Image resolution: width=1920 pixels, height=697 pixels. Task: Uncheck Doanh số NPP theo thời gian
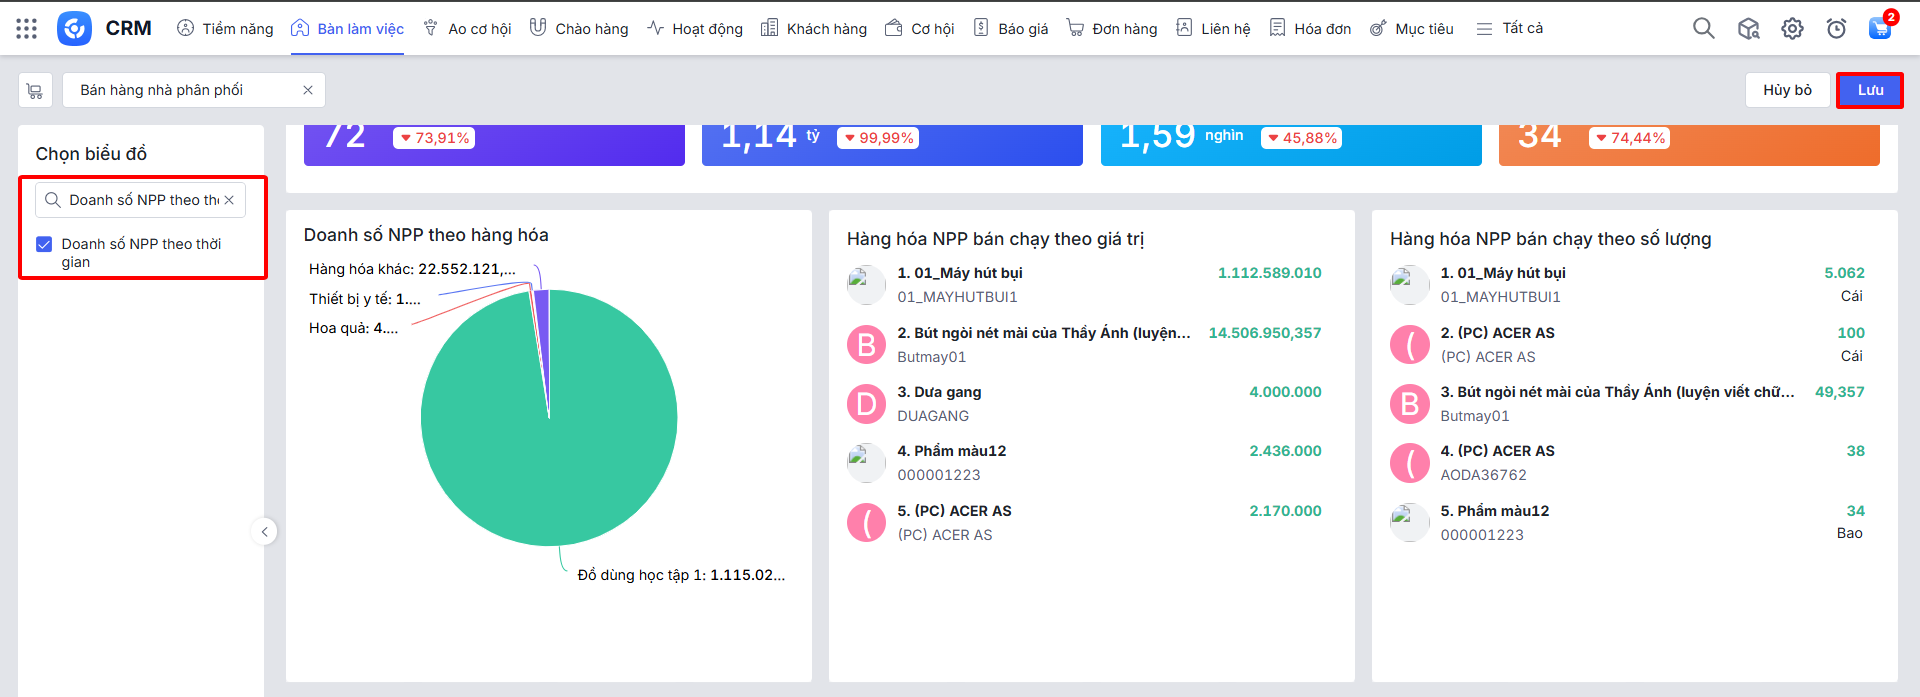[x=44, y=244]
